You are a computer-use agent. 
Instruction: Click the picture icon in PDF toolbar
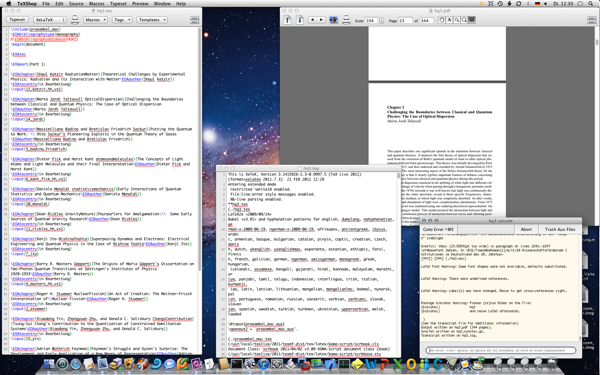334,20
